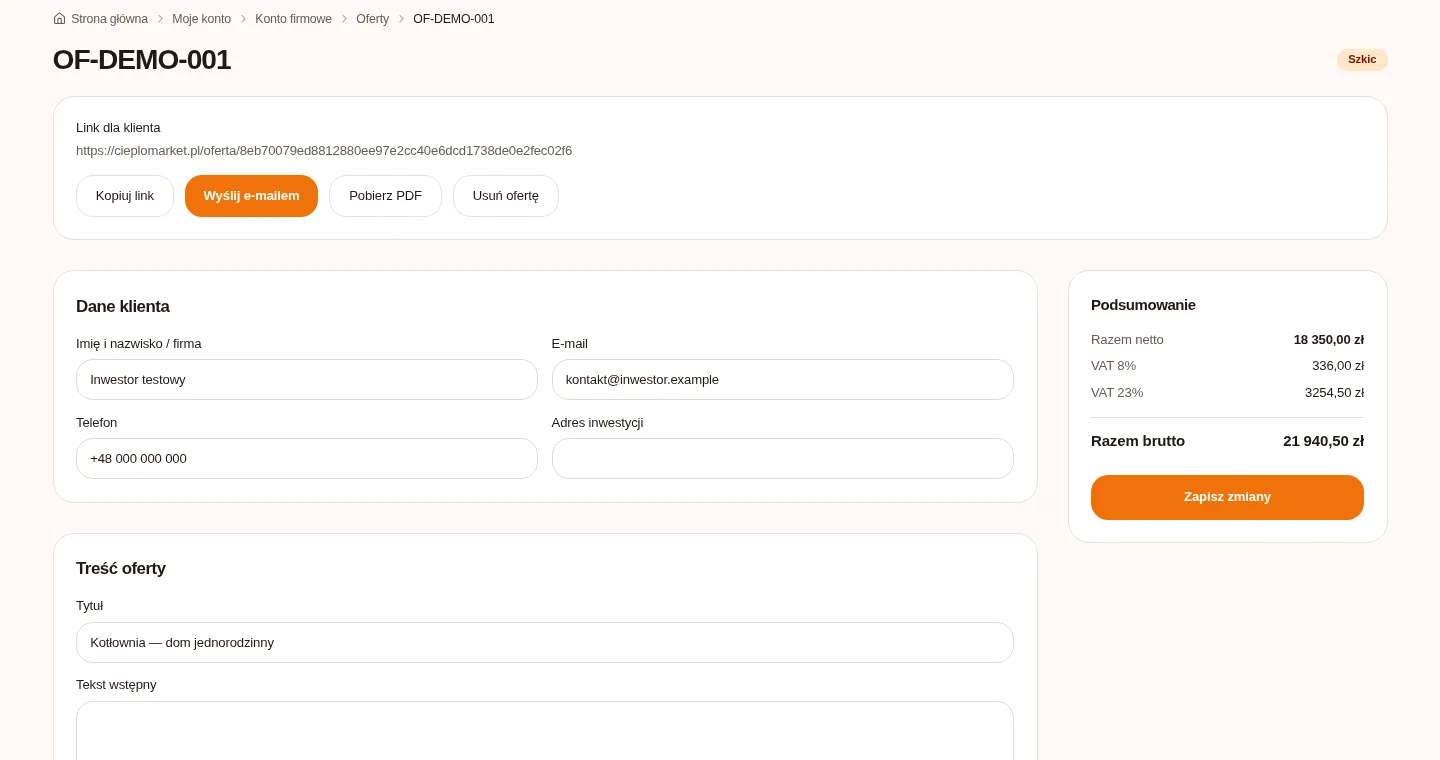The height and width of the screenshot is (760, 1440).
Task: Click the Kopiuj link button
Action: (125, 196)
